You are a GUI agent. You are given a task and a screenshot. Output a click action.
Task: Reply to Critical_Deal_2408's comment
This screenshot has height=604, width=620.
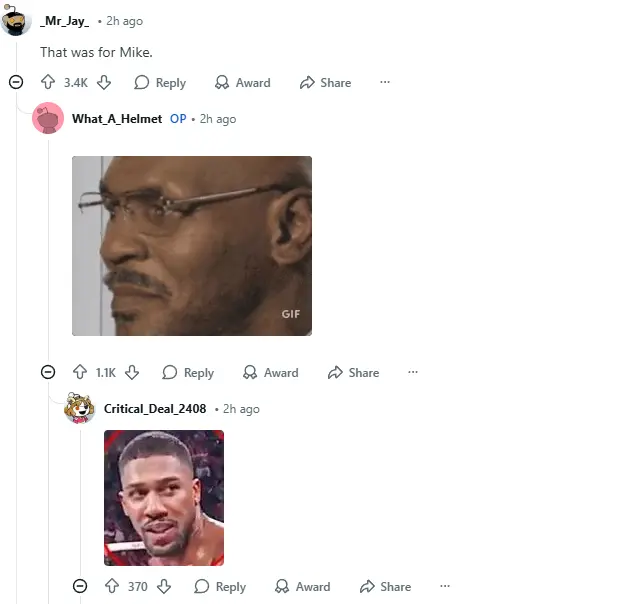(220, 586)
